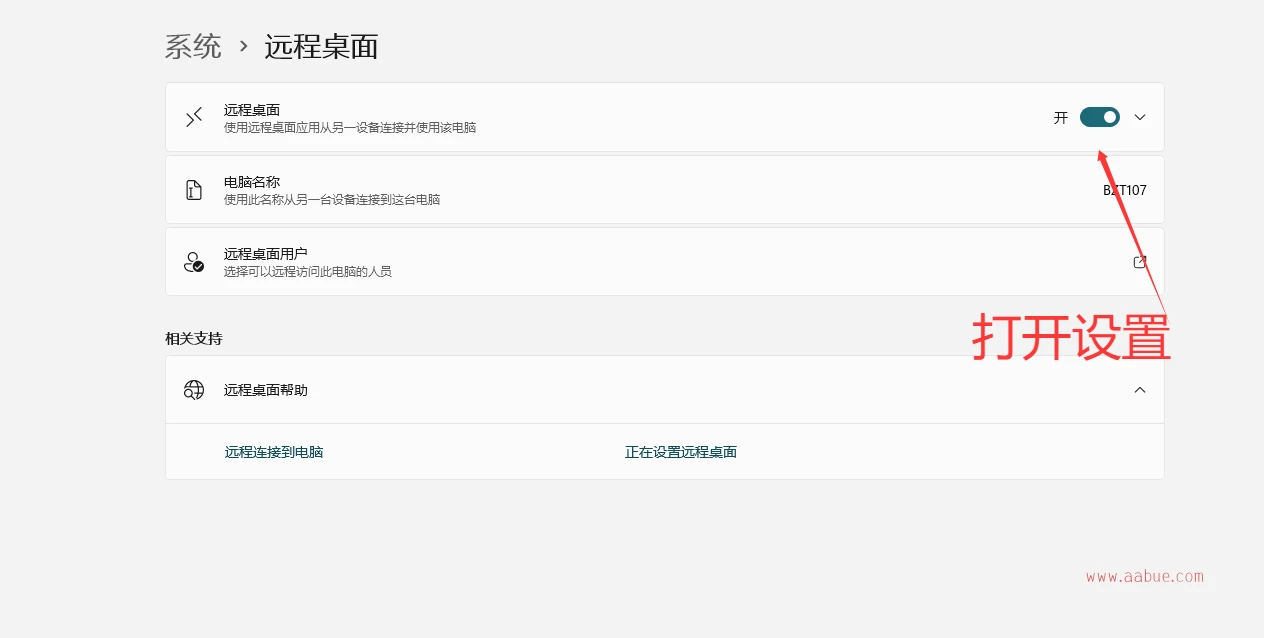Click the 远程桌面用户 person icon

(194, 262)
